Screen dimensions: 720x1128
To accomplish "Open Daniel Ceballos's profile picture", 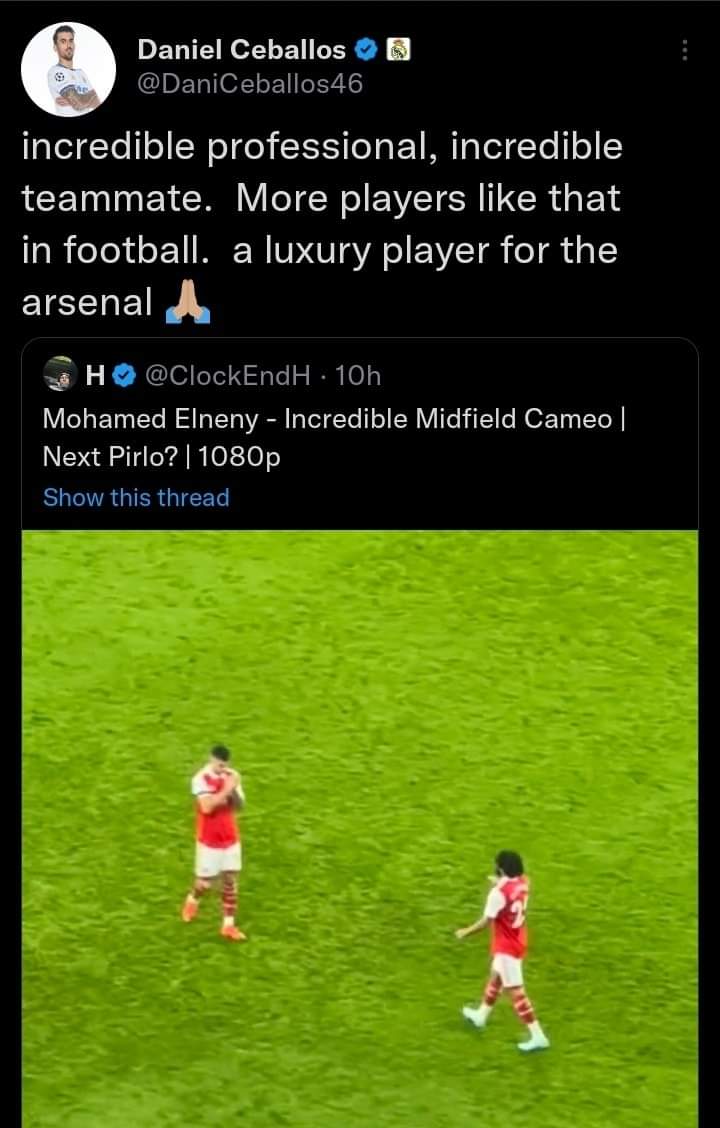I will pyautogui.click(x=69, y=69).
